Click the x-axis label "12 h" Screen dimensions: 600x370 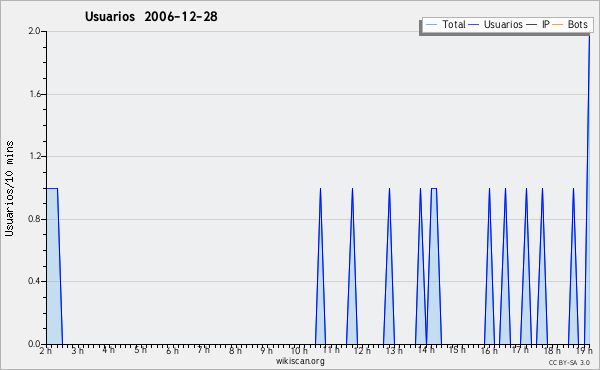point(362,350)
